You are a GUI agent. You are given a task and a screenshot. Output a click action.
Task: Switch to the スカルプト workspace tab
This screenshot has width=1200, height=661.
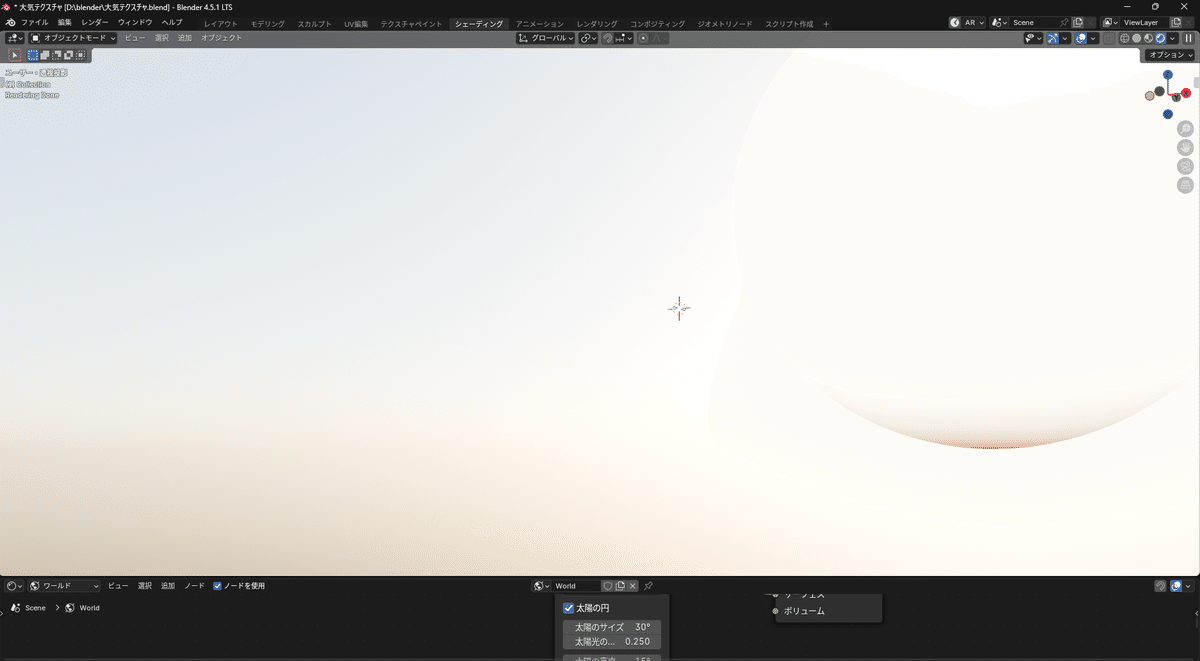[314, 23]
